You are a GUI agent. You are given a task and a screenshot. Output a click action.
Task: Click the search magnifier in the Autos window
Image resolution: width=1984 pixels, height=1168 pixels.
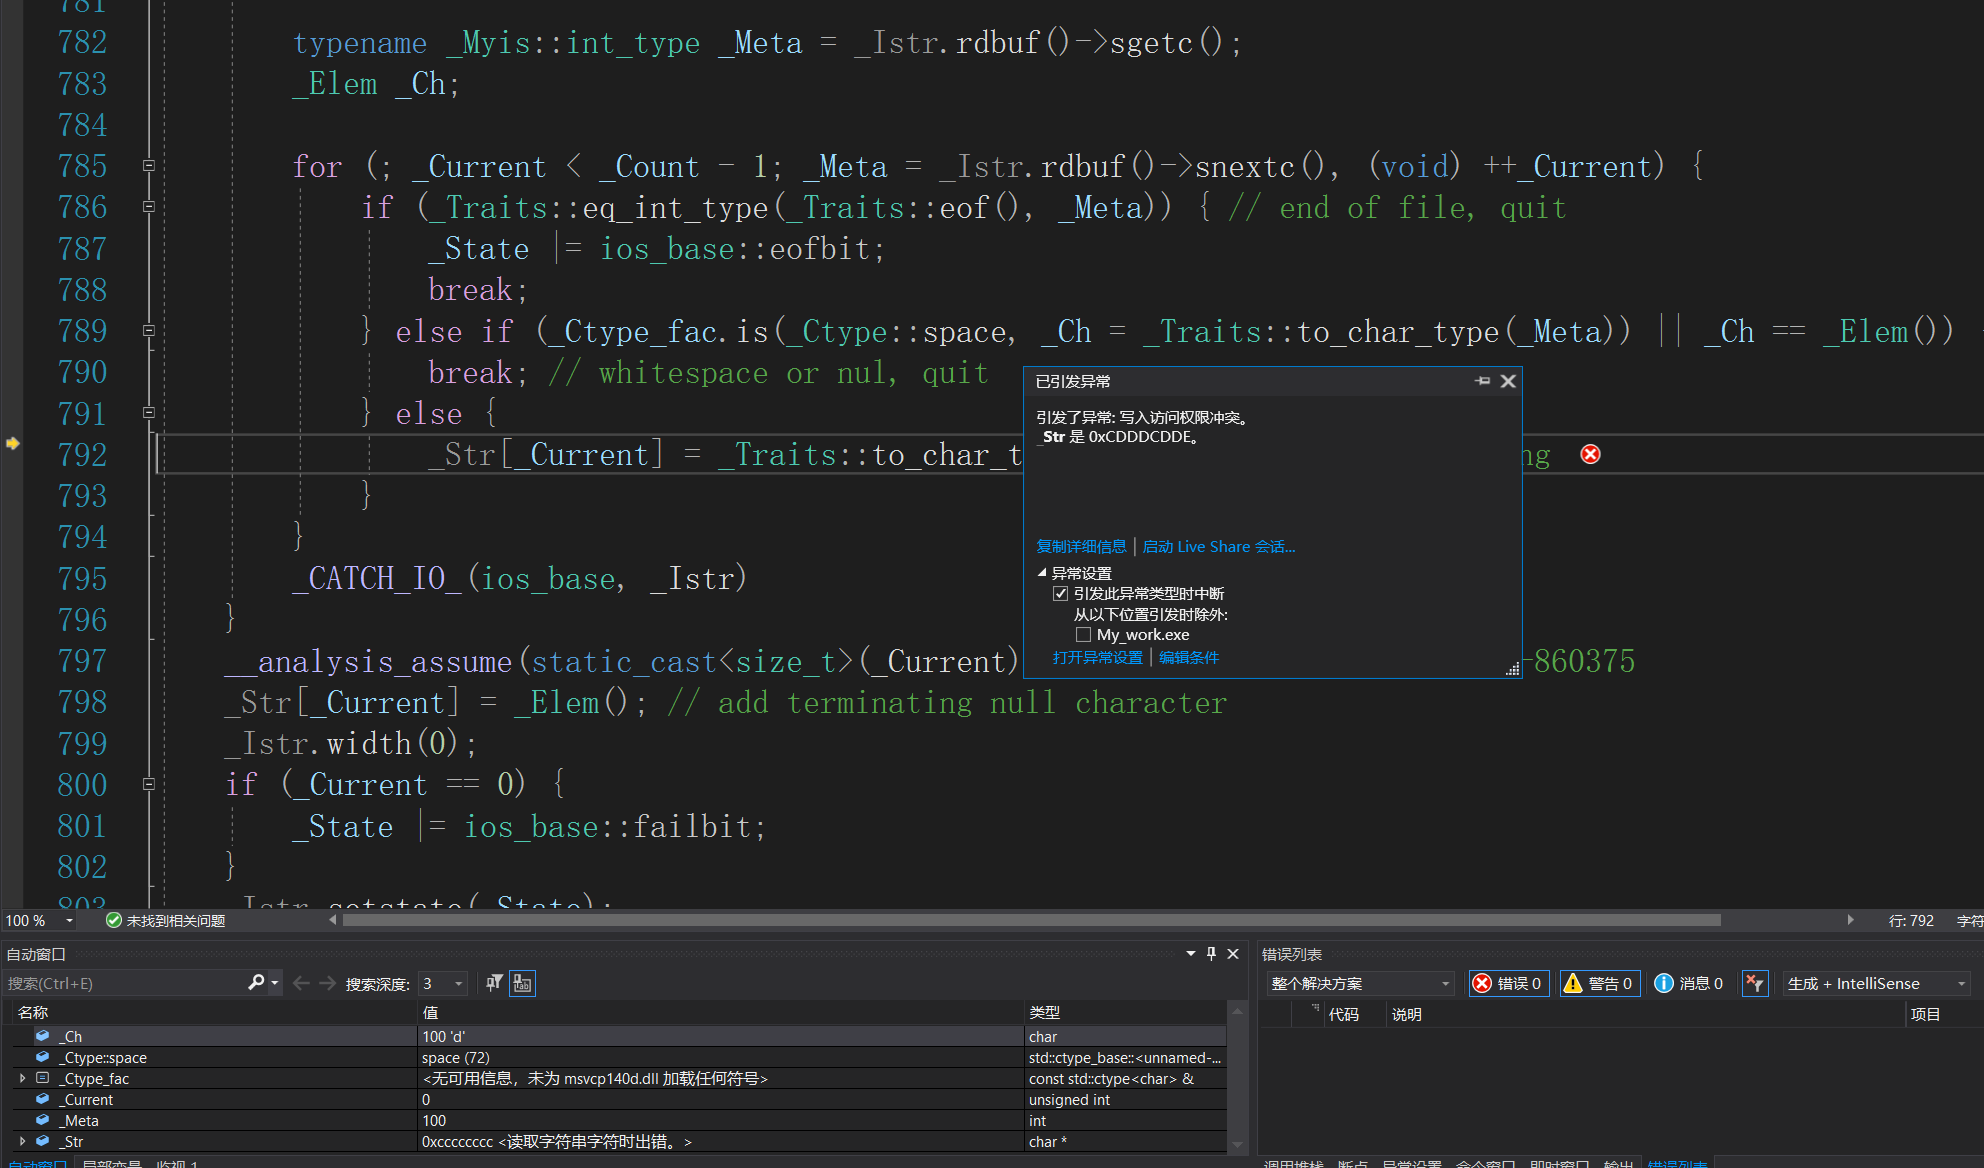(256, 983)
